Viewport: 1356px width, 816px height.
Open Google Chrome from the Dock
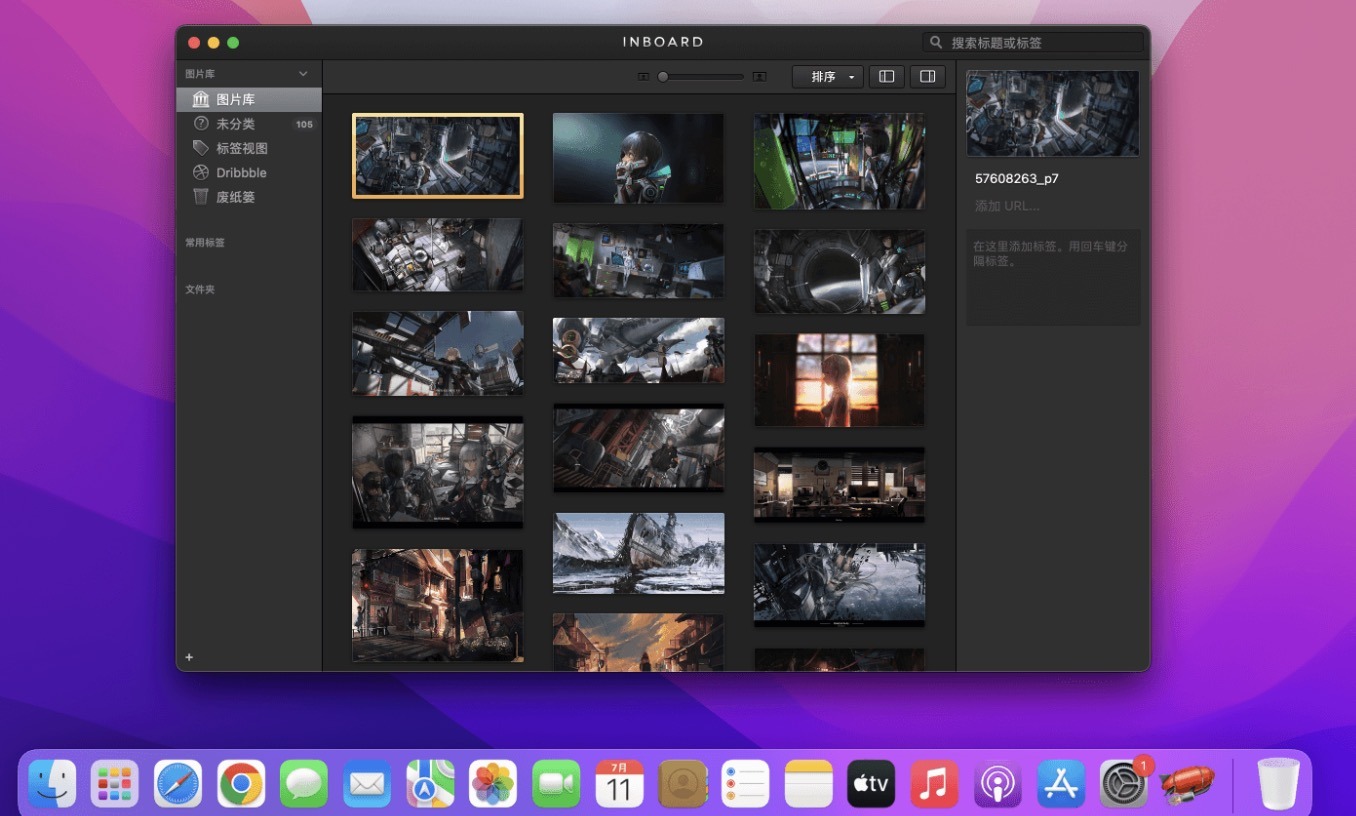click(241, 783)
